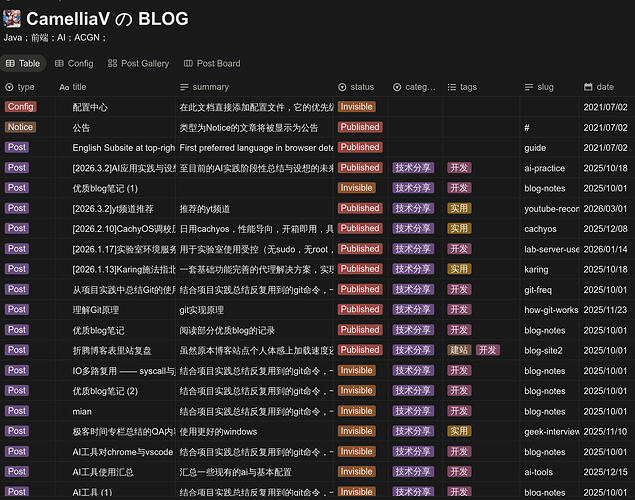Open the mian post title
Viewport: 635px width, 500px height.
click(x=82, y=411)
